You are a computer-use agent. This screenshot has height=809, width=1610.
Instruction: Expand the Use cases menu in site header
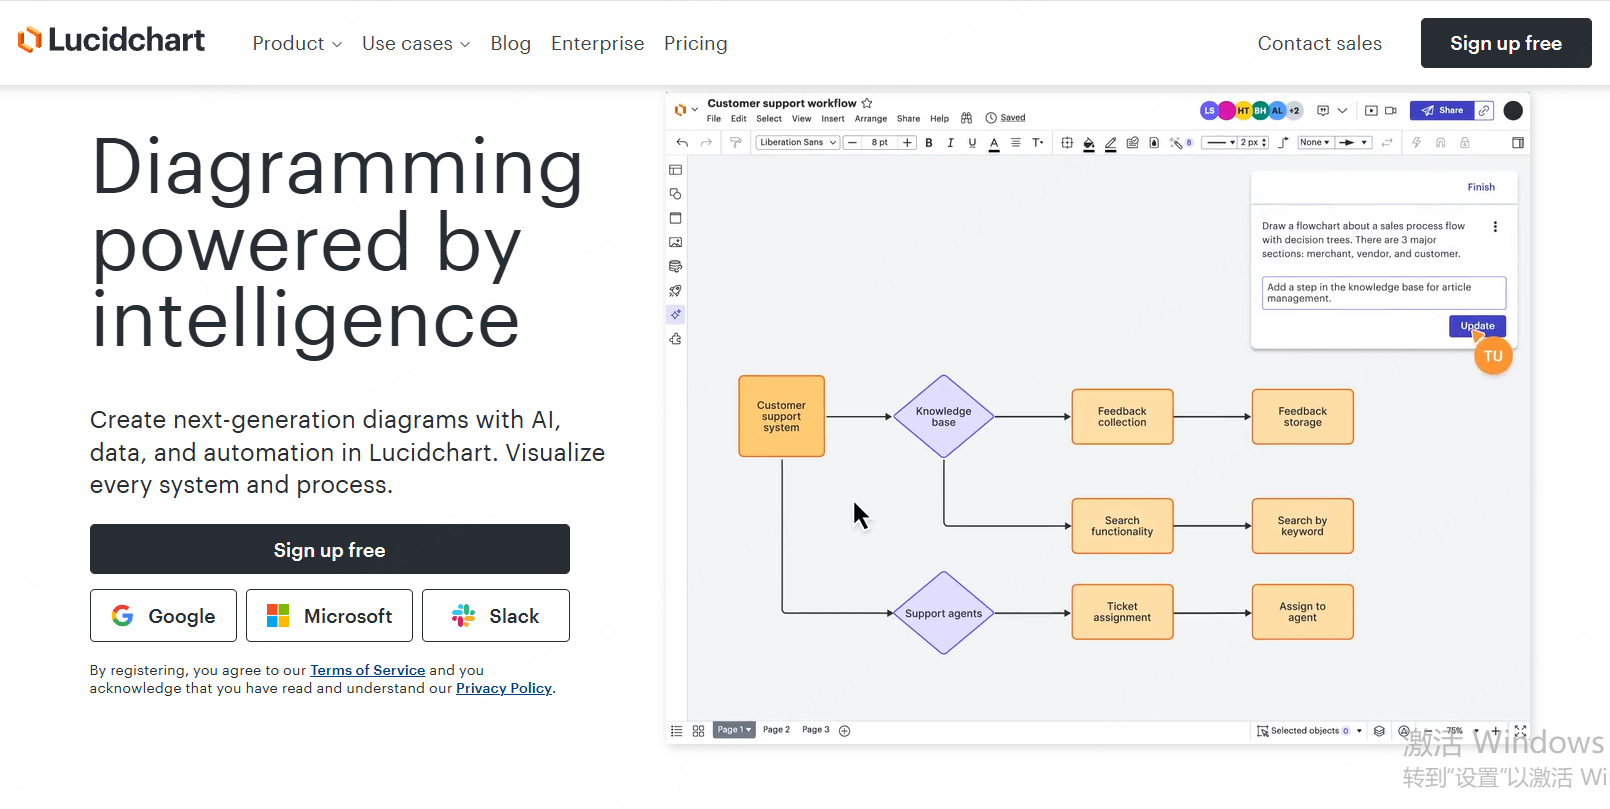coord(416,43)
